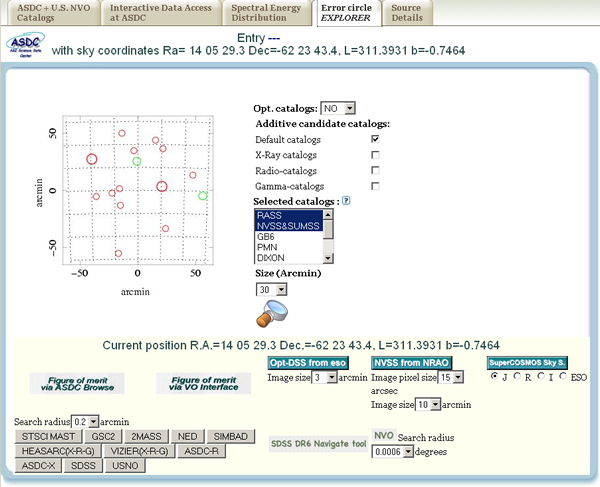Click the magnifying glass search icon
The width and height of the screenshot is (600, 487).
(x=272, y=314)
